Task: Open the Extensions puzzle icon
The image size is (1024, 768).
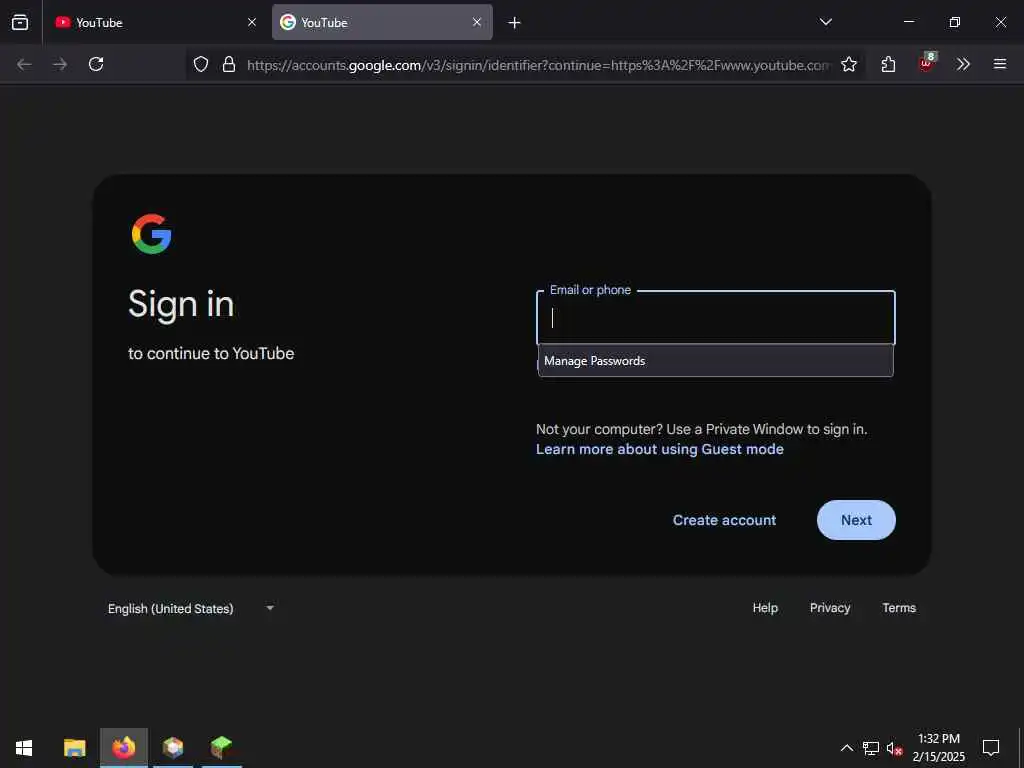Action: tap(888, 64)
